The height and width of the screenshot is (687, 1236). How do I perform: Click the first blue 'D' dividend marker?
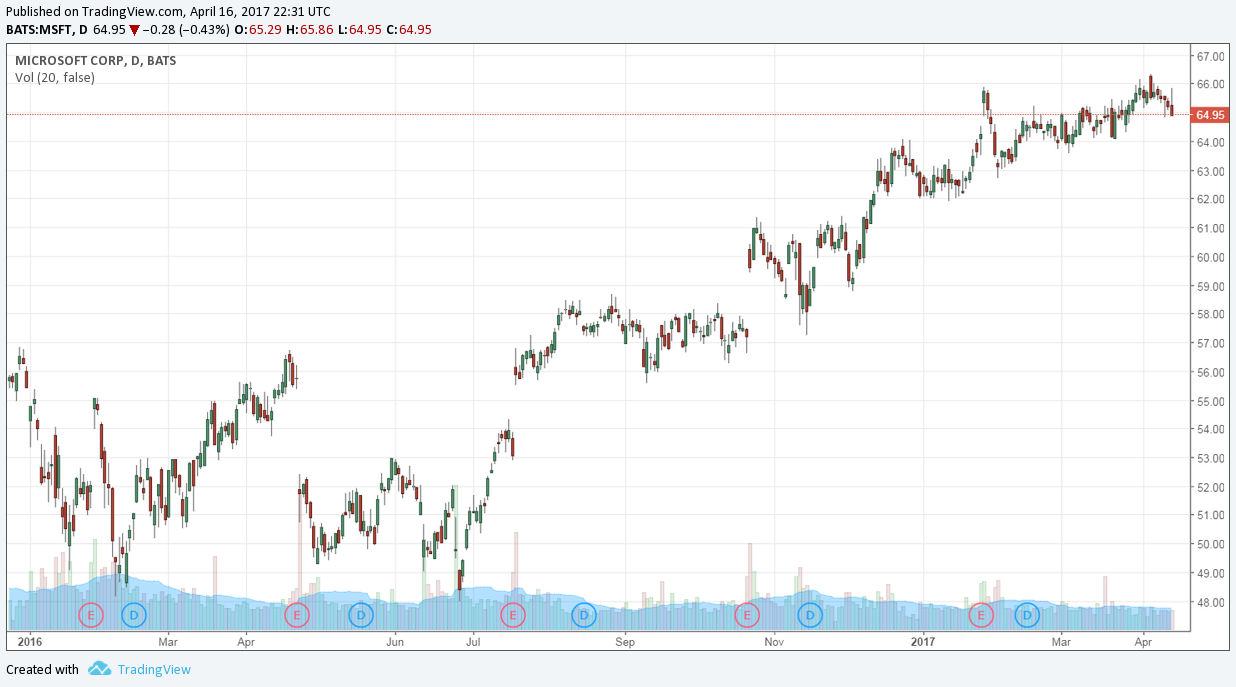133,615
